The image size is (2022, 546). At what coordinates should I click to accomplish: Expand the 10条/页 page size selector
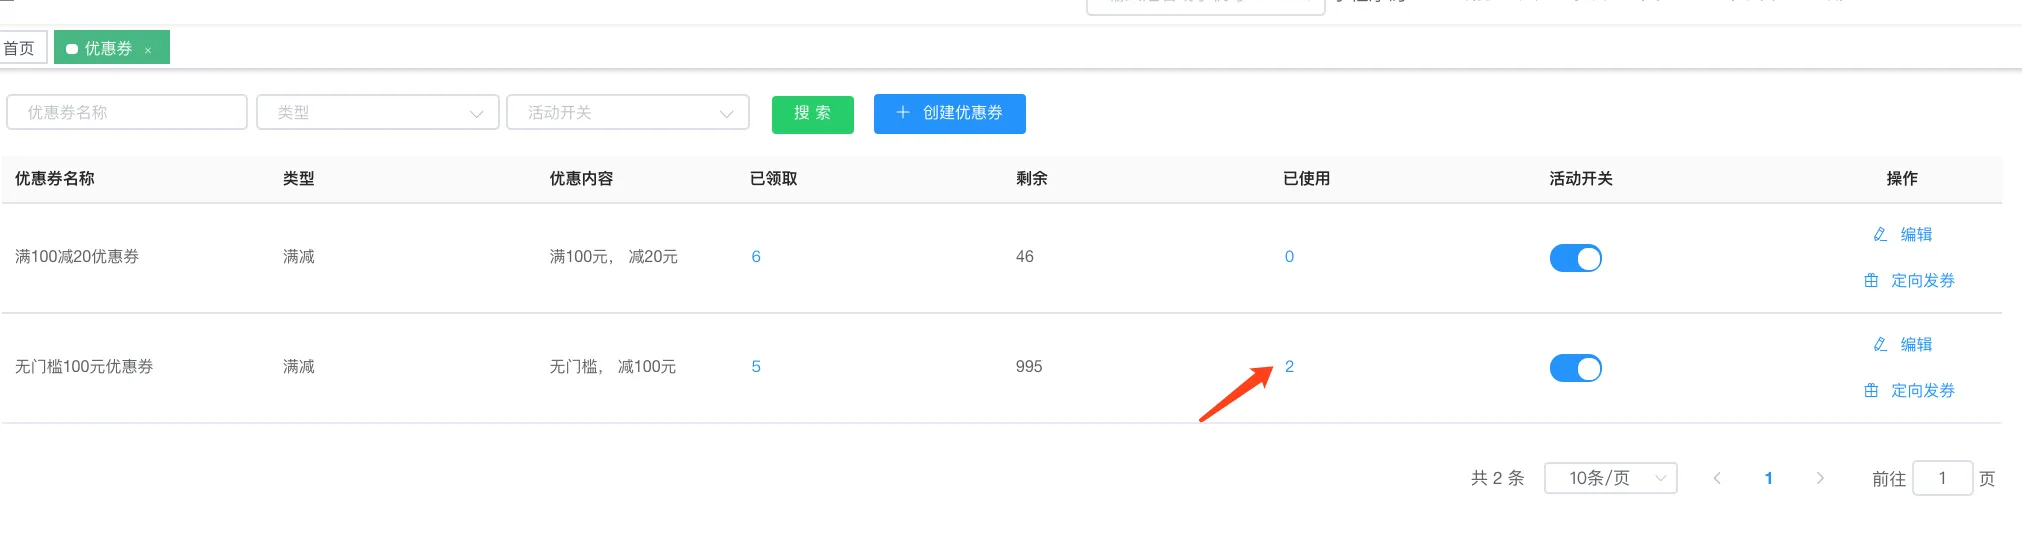click(1610, 478)
